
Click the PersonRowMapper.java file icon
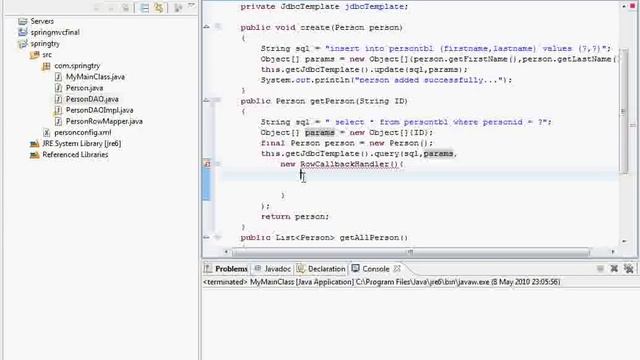pos(58,121)
